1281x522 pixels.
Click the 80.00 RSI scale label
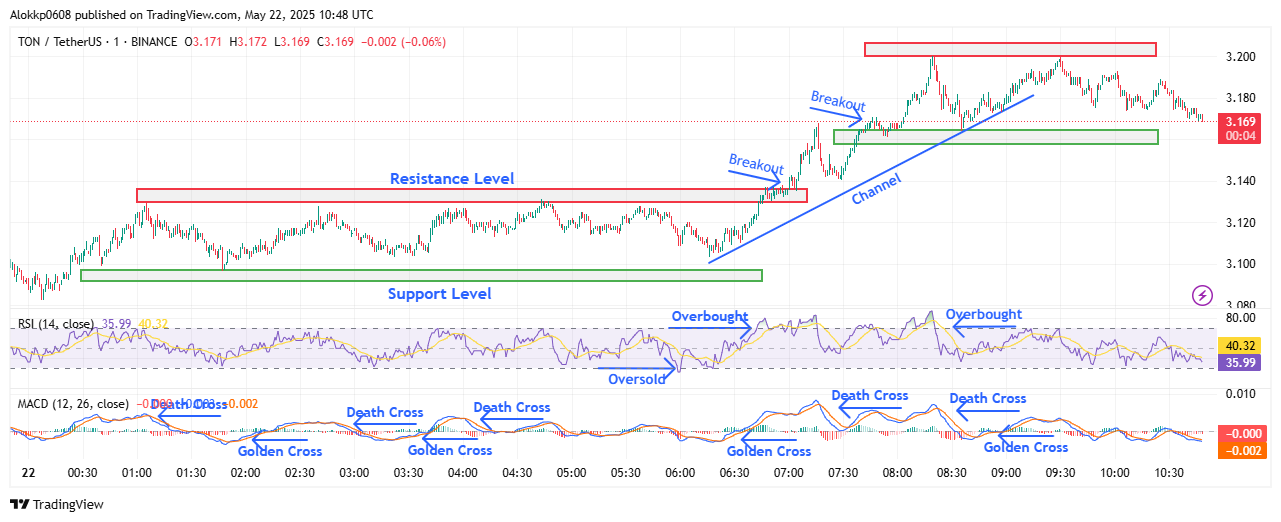click(x=1240, y=319)
